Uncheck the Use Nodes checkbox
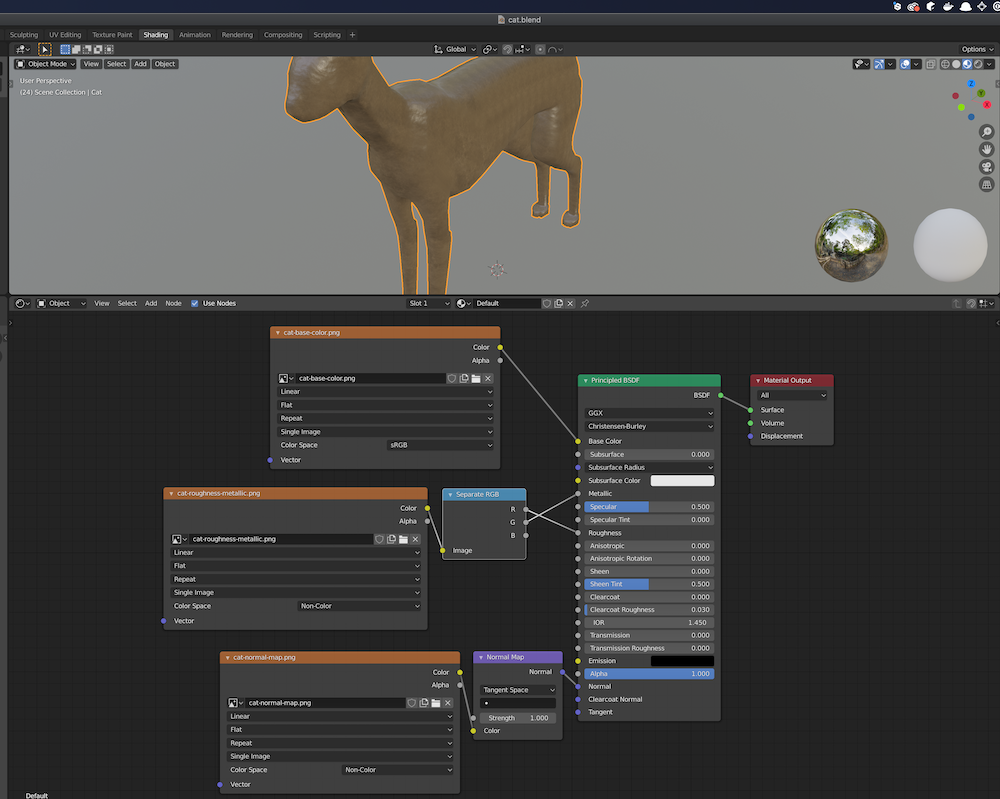The height and width of the screenshot is (799, 1000). 195,303
